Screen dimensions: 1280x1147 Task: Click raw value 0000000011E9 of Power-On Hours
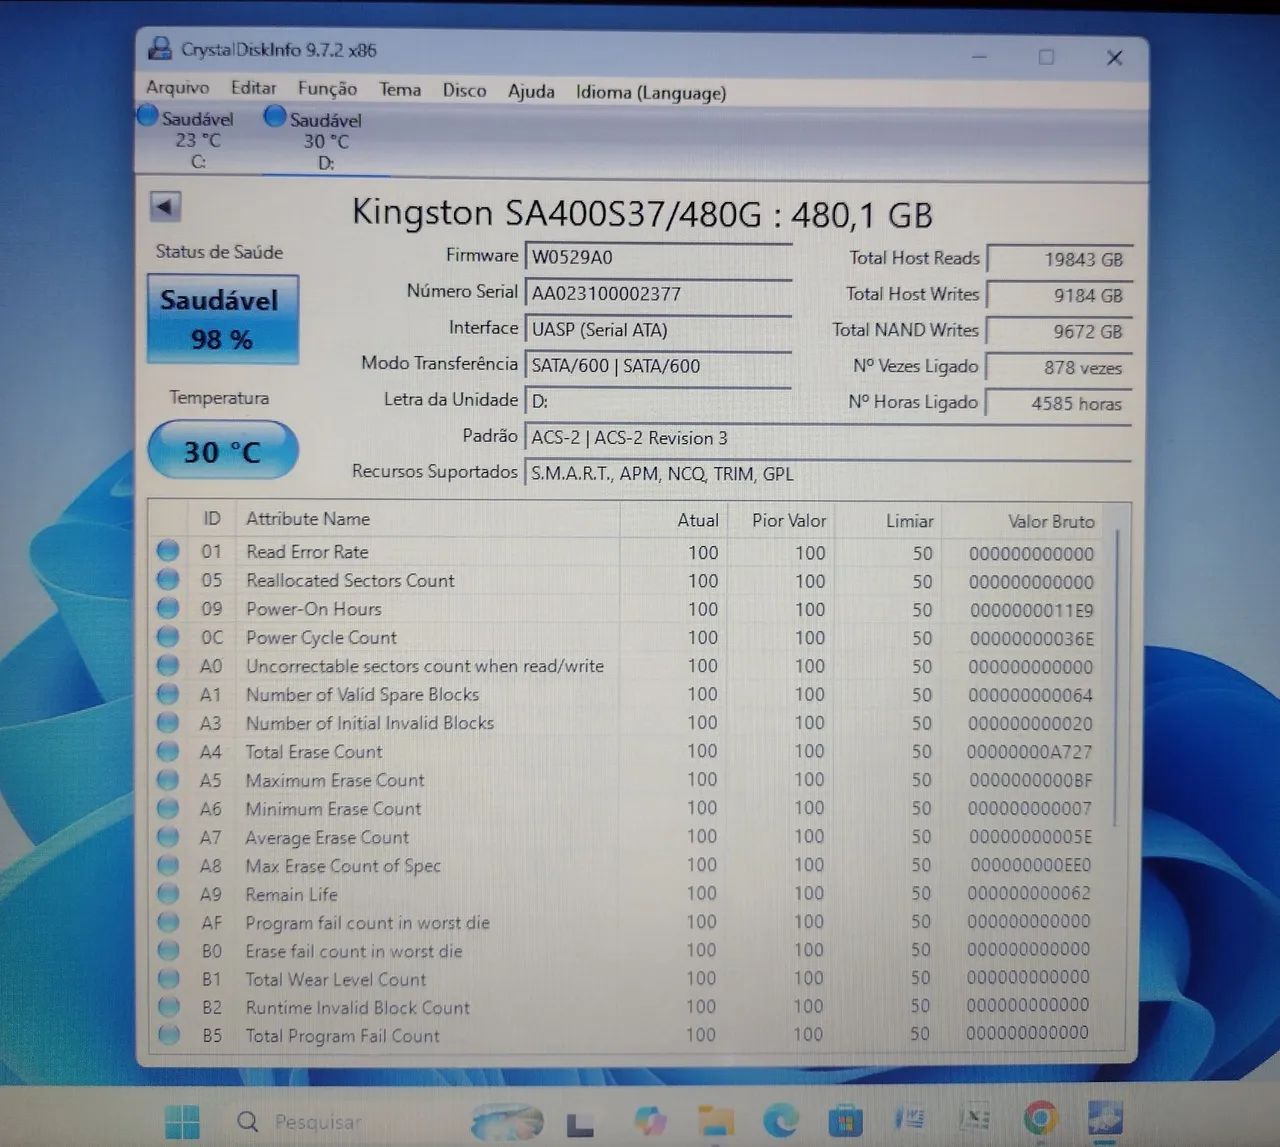point(1032,610)
